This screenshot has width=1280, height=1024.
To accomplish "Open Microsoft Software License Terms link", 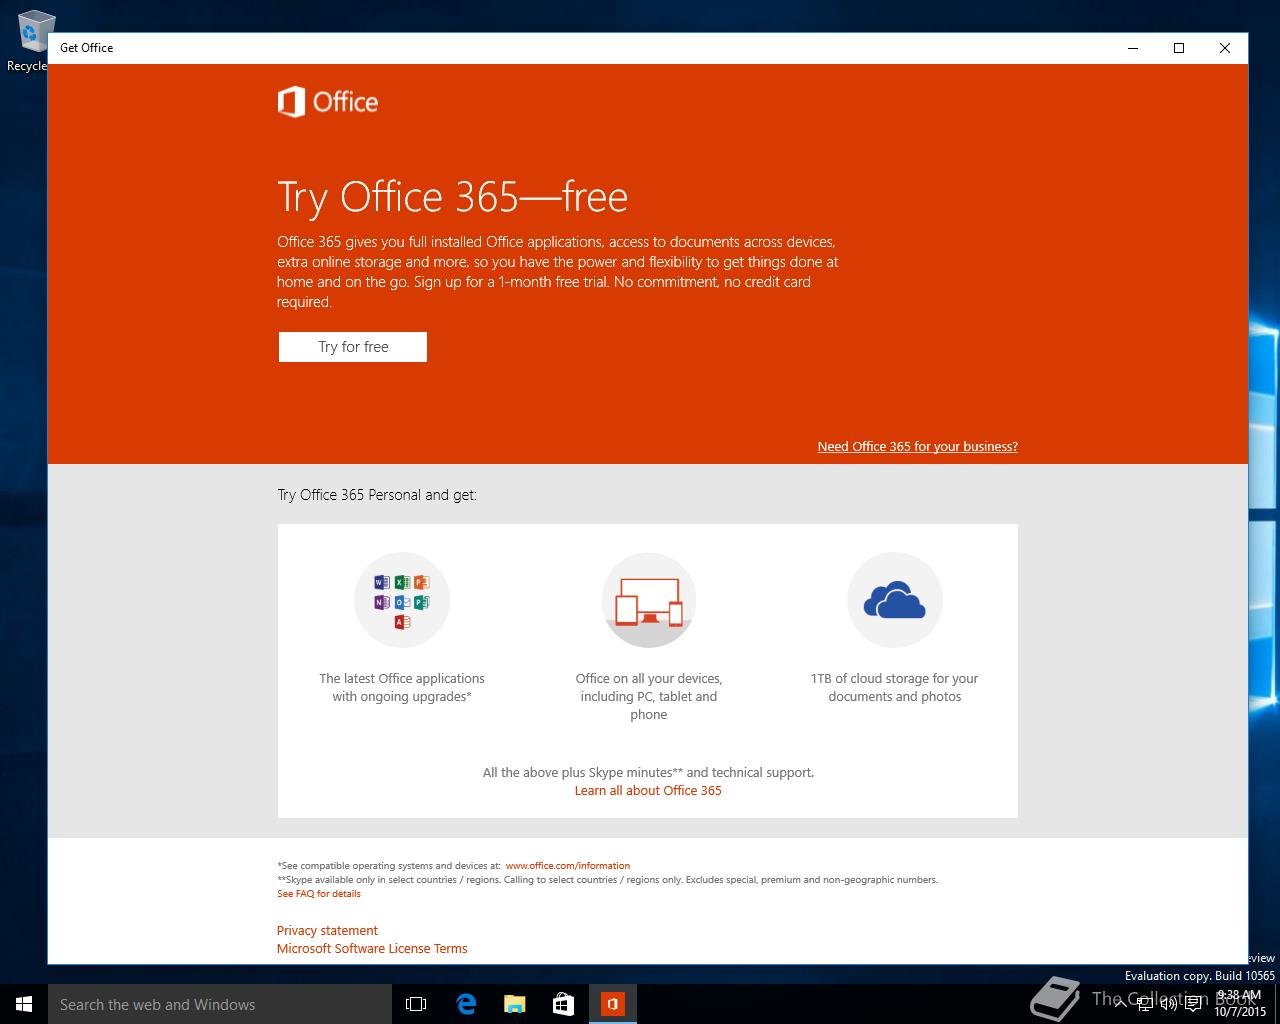I will point(372,948).
